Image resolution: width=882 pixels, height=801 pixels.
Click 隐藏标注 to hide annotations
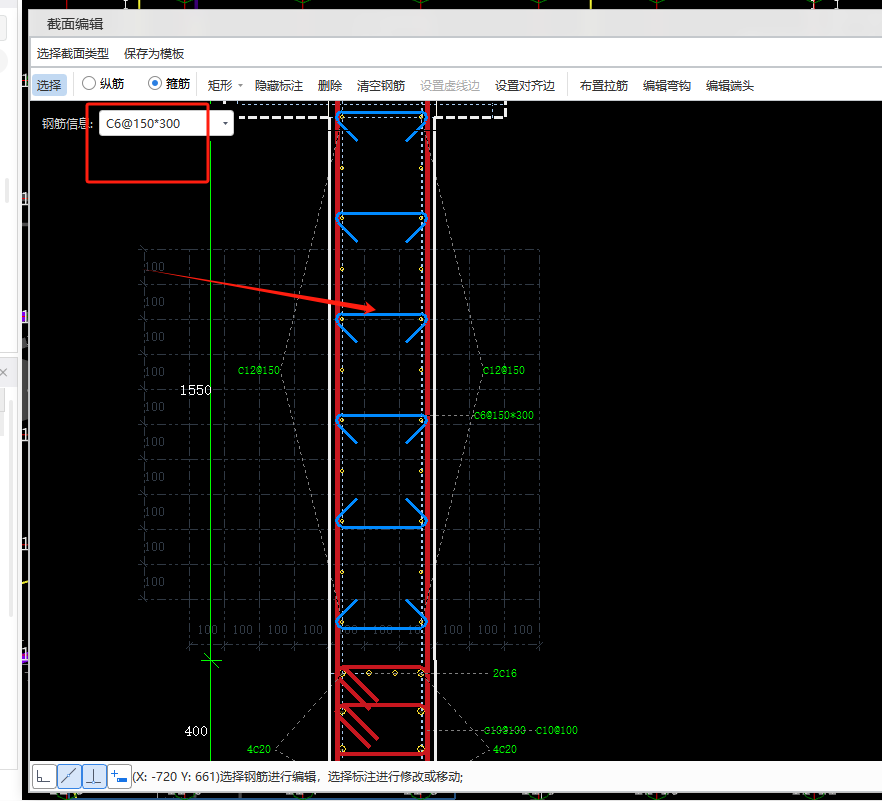point(278,86)
